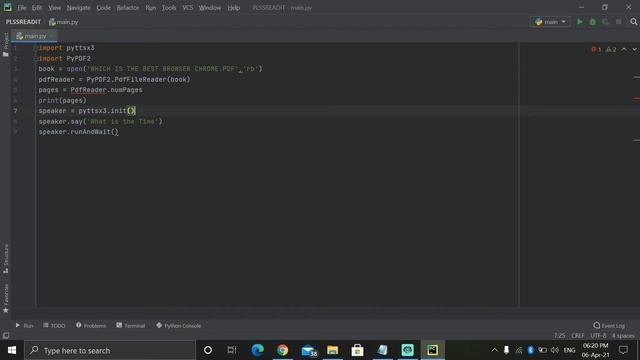Click the ENG language indicator
640x360 pixels.
(569, 350)
